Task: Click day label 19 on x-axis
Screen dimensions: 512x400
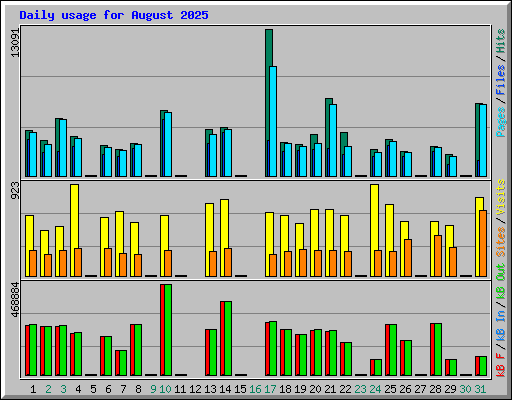Action: point(300,389)
